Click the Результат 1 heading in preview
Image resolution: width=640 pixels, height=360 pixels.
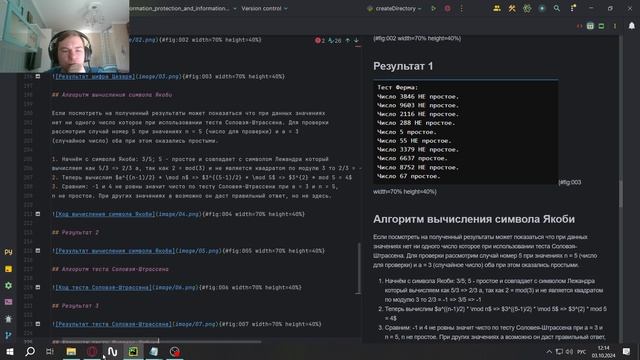(x=403, y=66)
